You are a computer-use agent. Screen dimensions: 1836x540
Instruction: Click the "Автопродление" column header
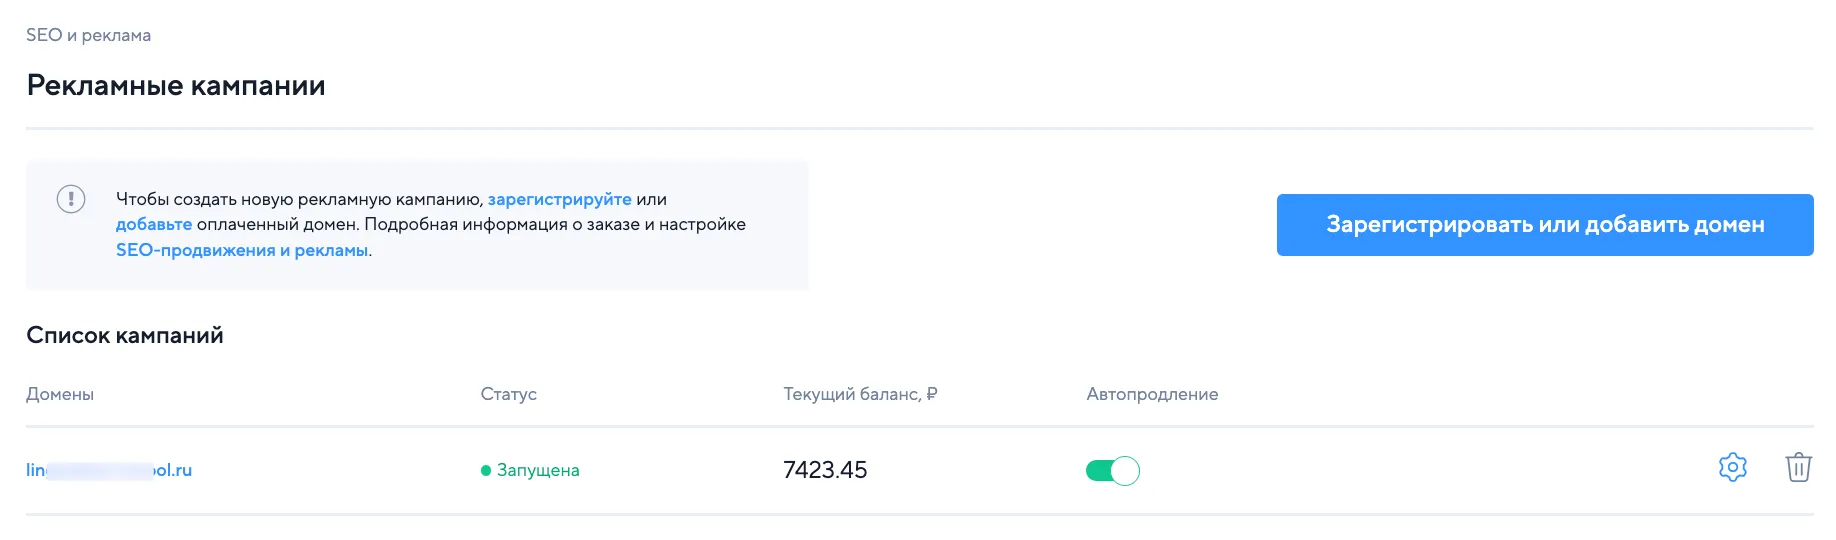tap(1152, 394)
